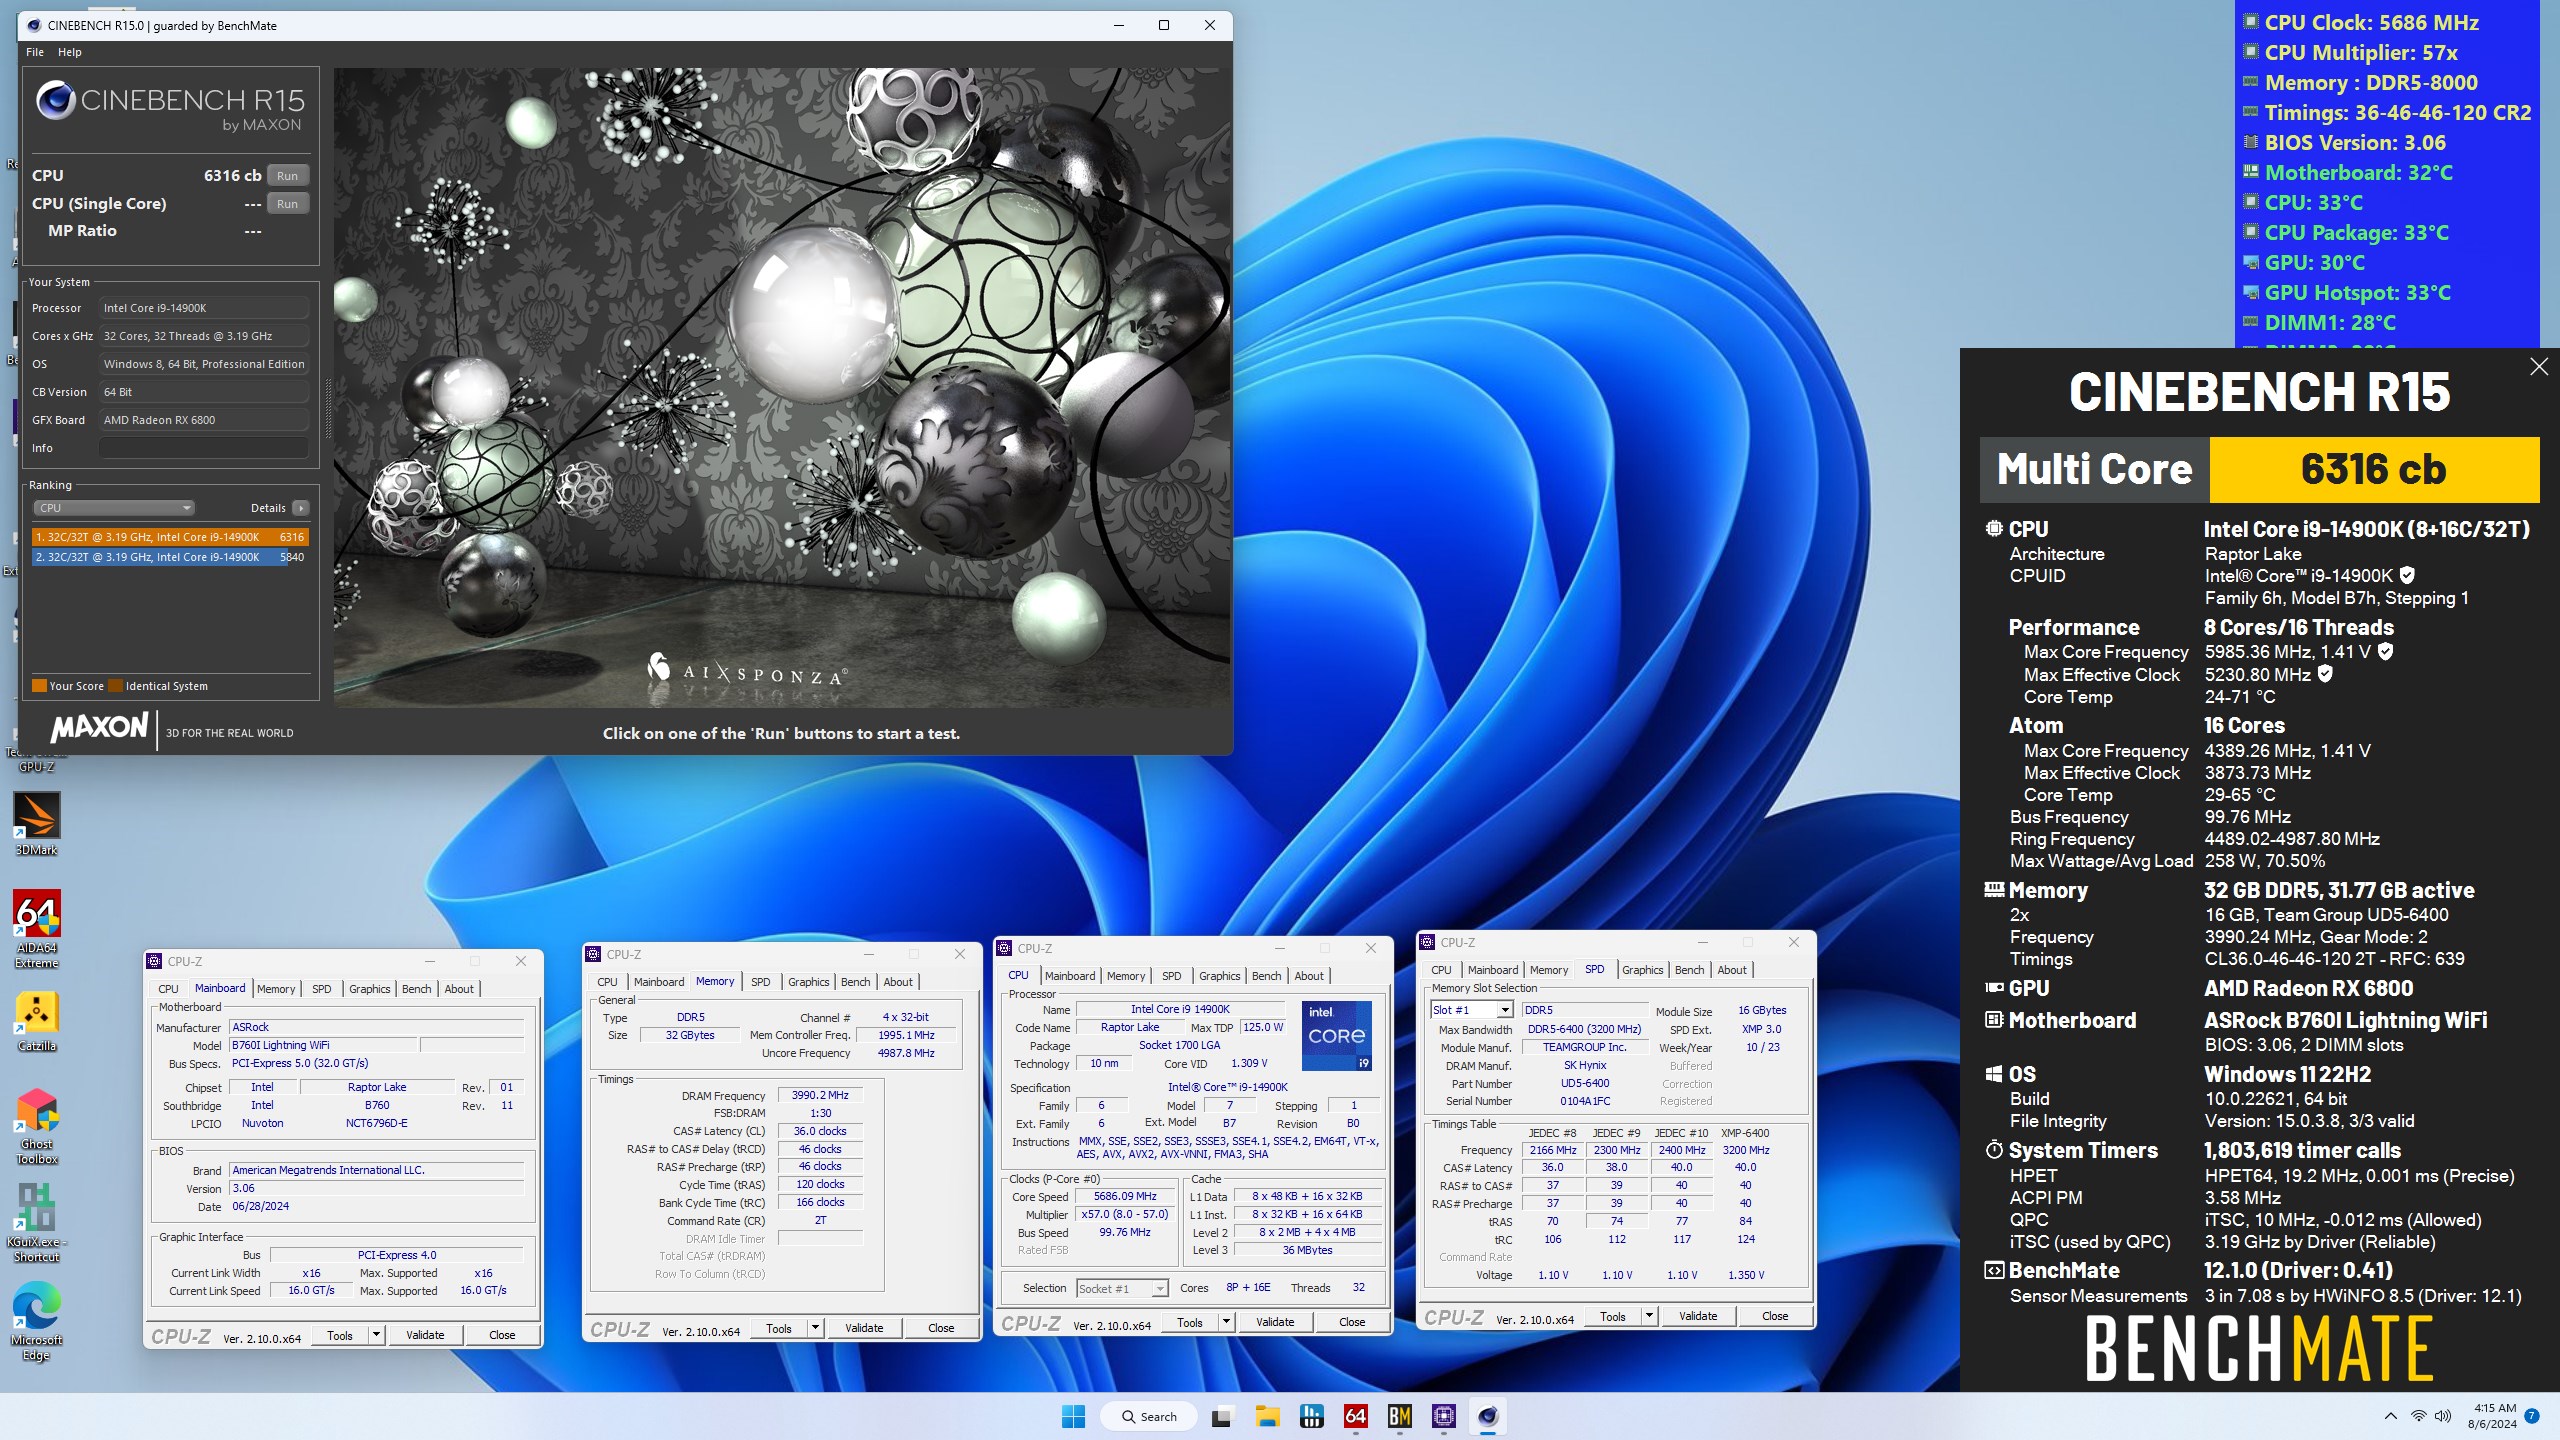
Task: Click the Intel Core i9 logo in CPU-Z
Action: [x=1337, y=1034]
